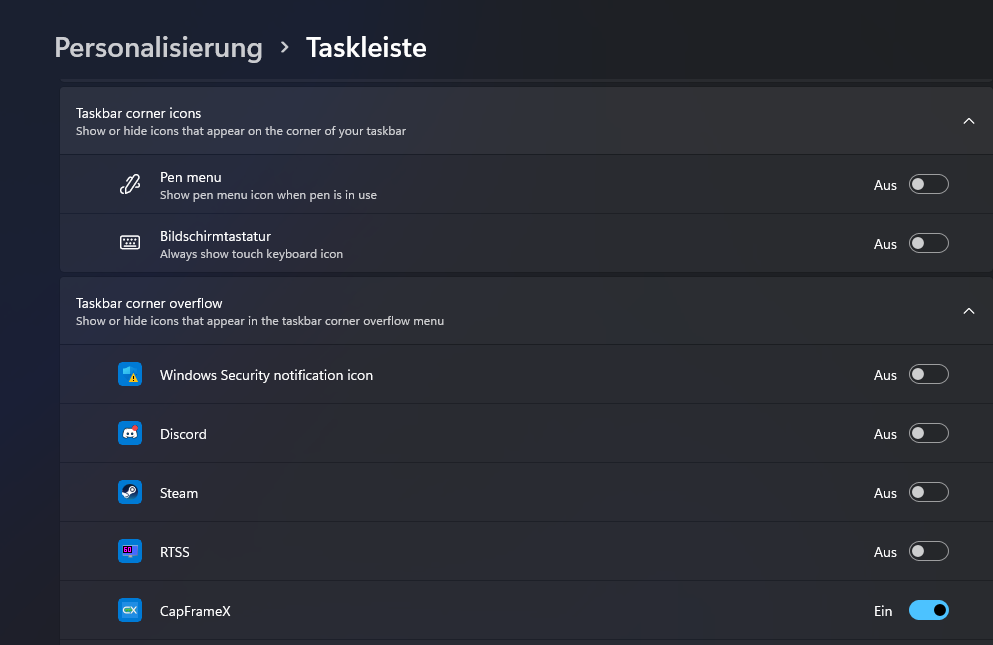Click the warning badge on the Windows Security icon
993x645 pixels.
(x=132, y=380)
